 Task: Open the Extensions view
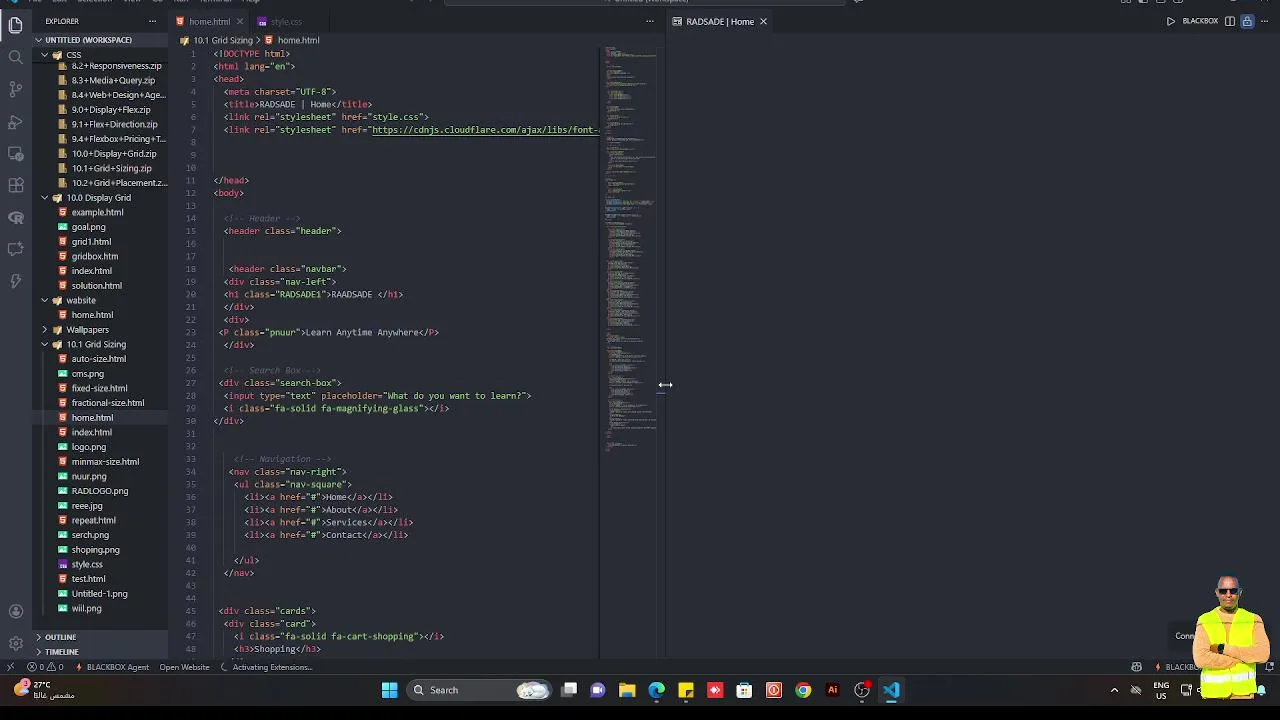click(15, 185)
